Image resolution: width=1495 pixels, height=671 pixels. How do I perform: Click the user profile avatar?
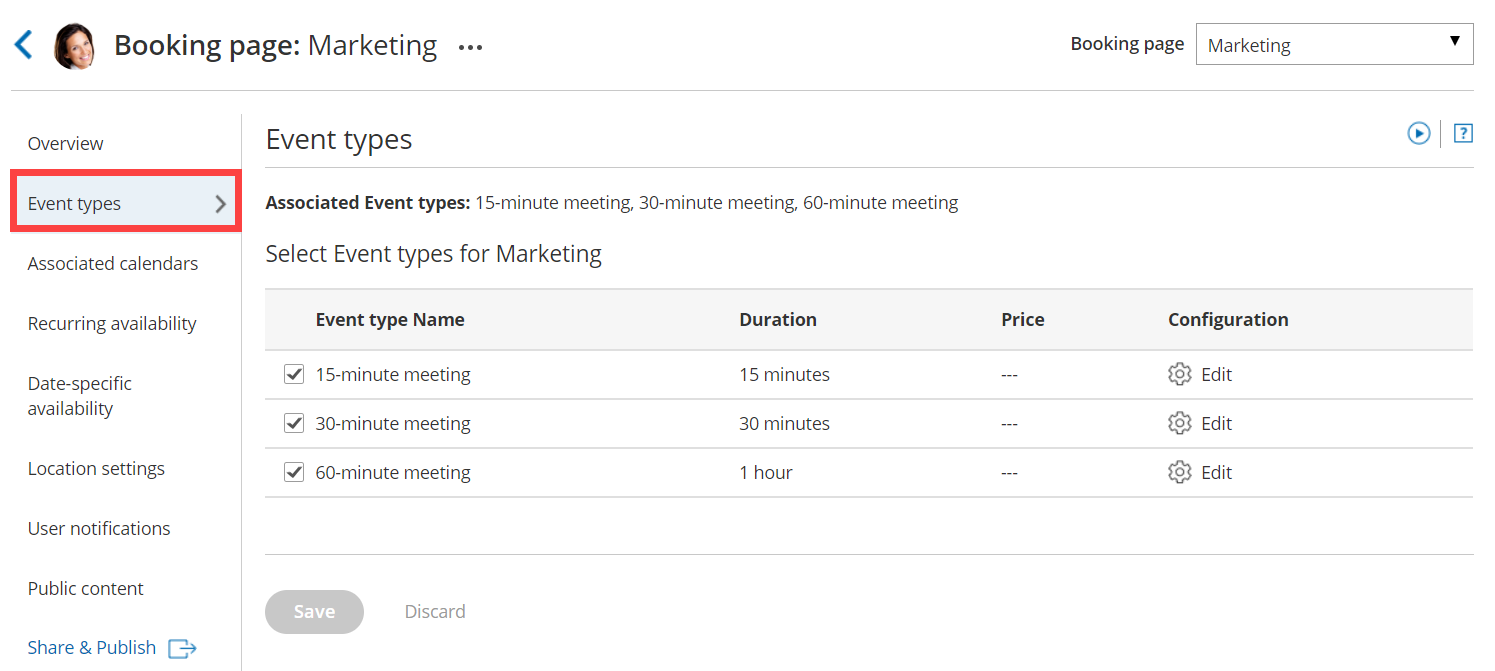coord(73,46)
